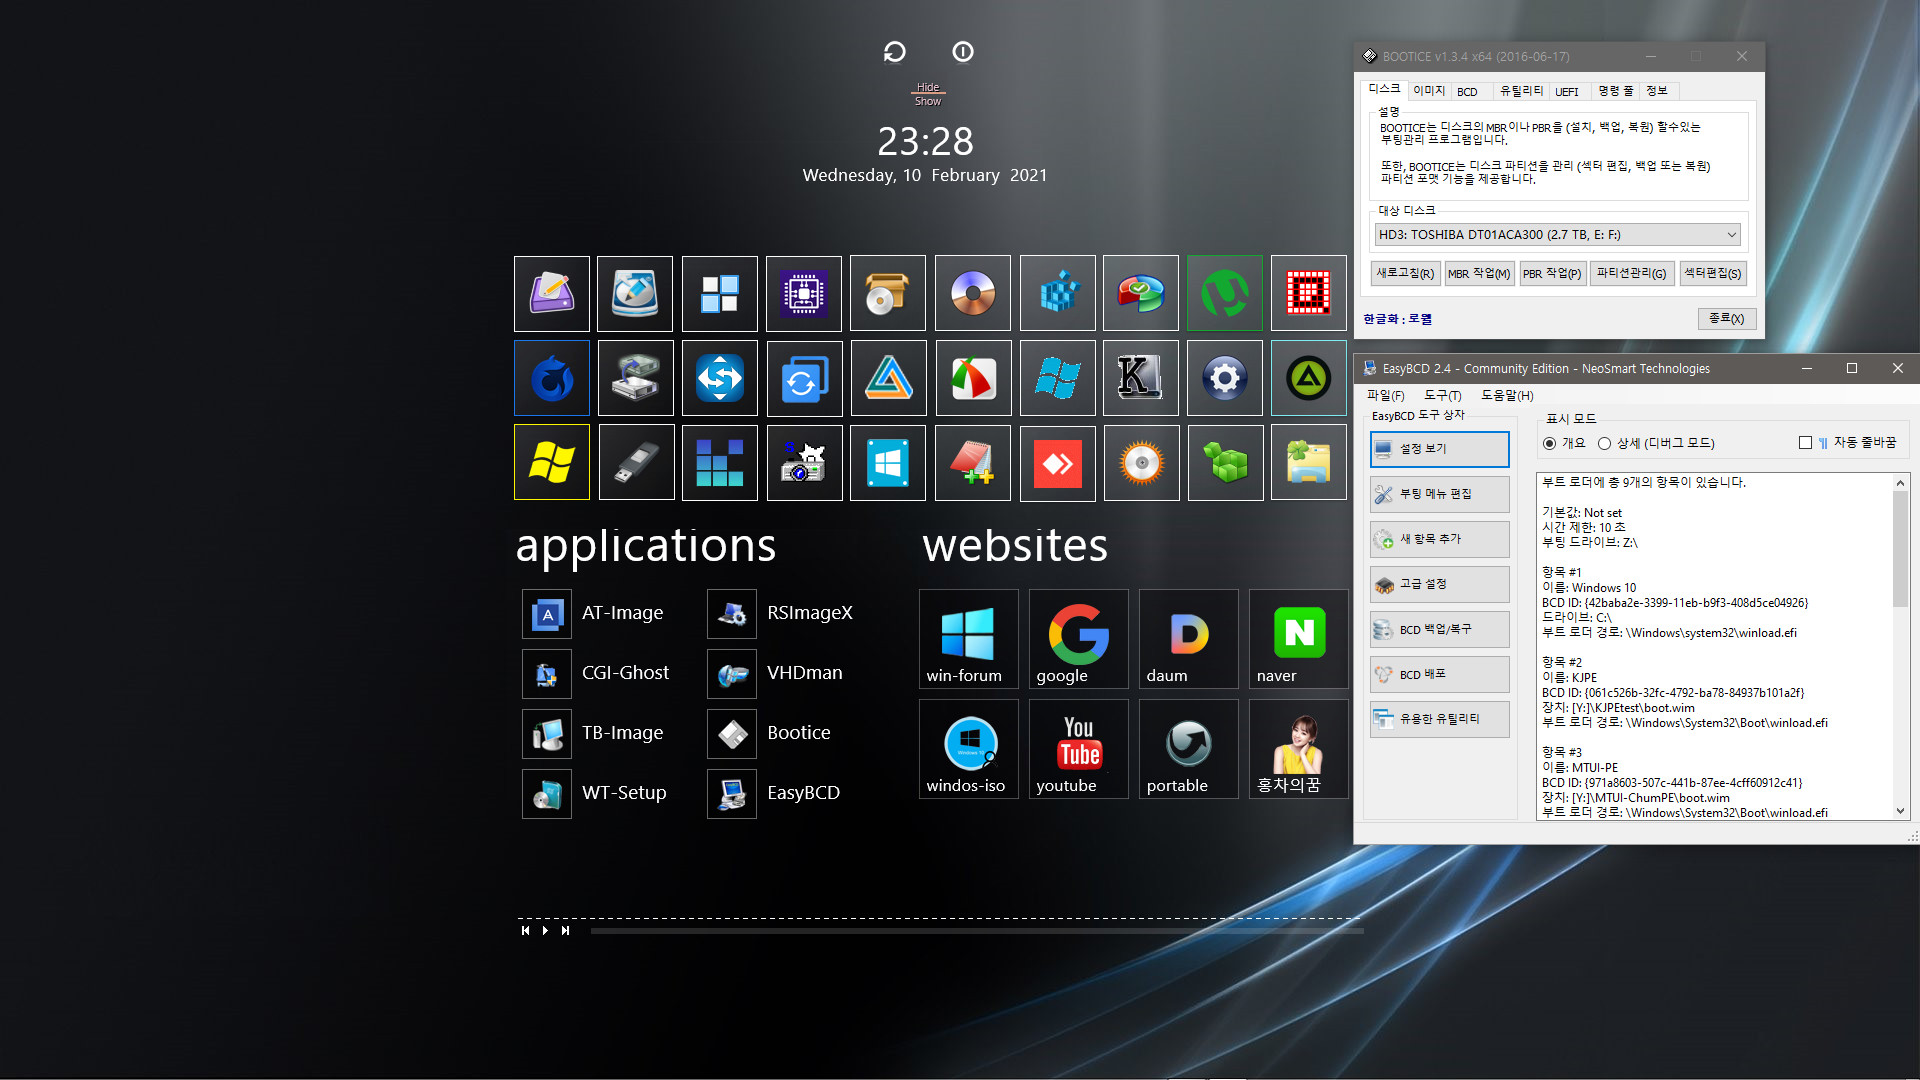Open the 파일(F) menu in EasyBCD
The image size is (1920, 1080).
(1386, 396)
